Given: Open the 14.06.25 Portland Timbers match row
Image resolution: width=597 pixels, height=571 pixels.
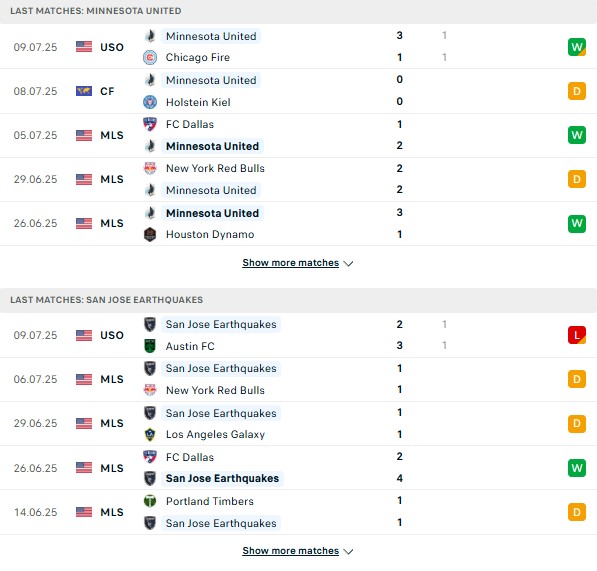Looking at the screenshot, I should tap(298, 512).
